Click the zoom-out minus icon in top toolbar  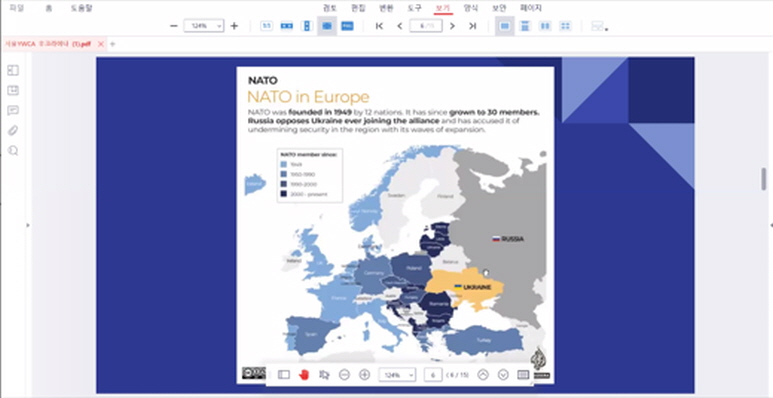pos(174,26)
